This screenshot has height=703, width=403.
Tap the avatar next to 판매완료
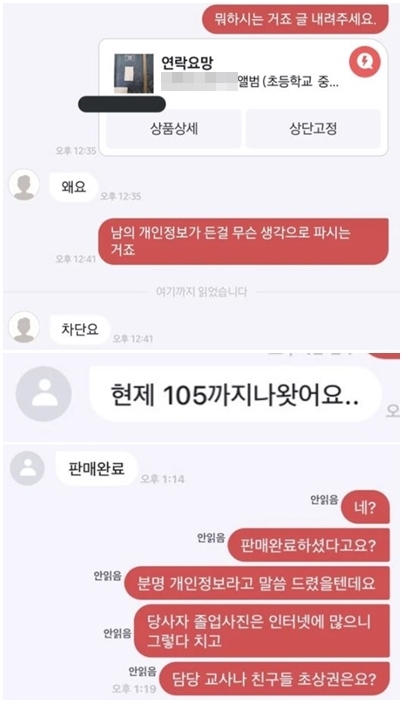27,468
